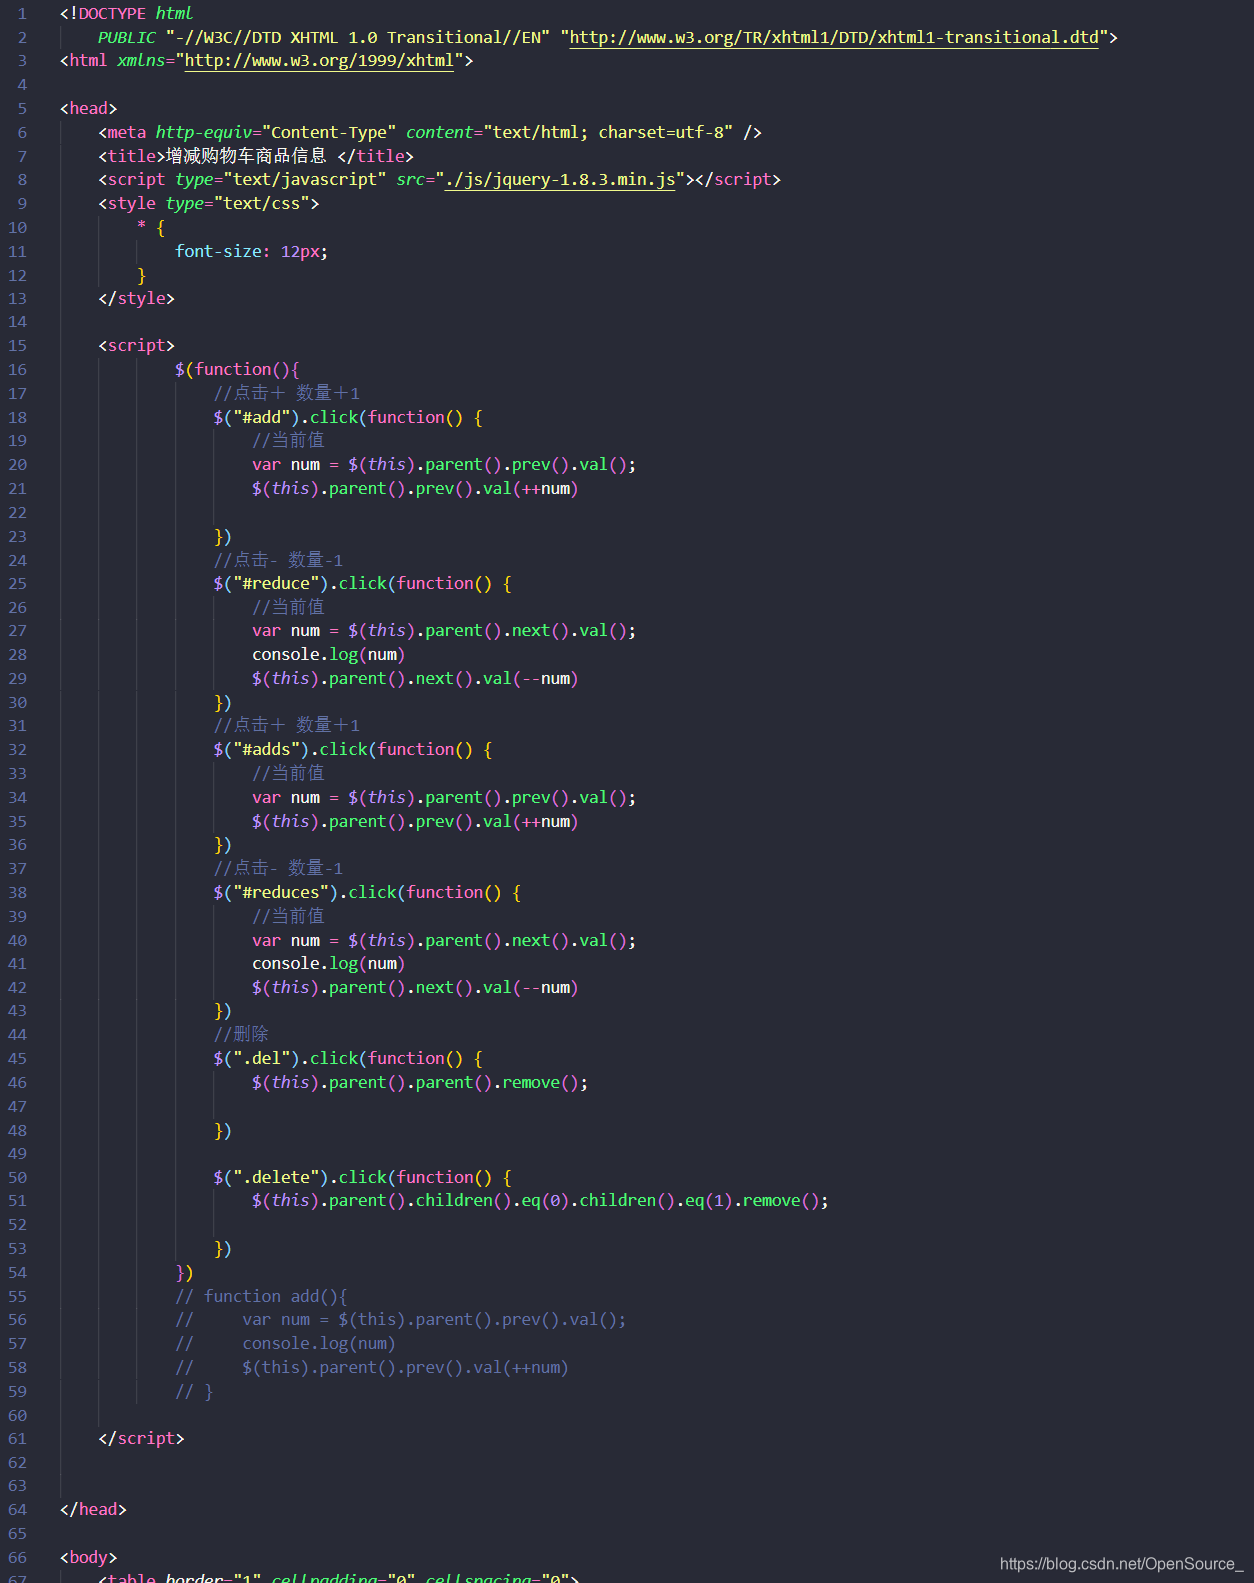Click the ".delete" selector string
1254x1583 pixels.
pos(276,1177)
